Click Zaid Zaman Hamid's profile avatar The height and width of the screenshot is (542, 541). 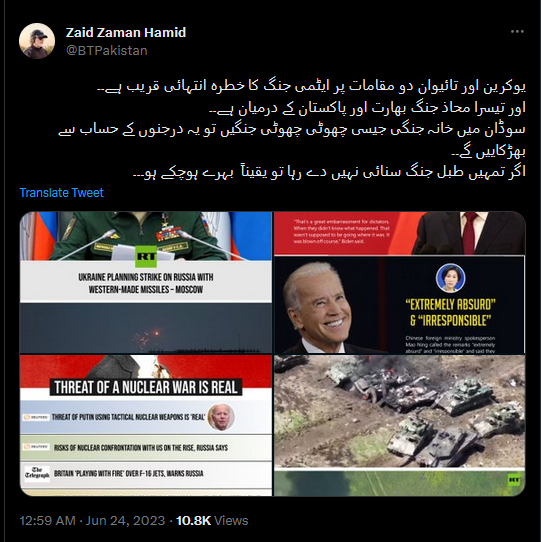pos(37,41)
